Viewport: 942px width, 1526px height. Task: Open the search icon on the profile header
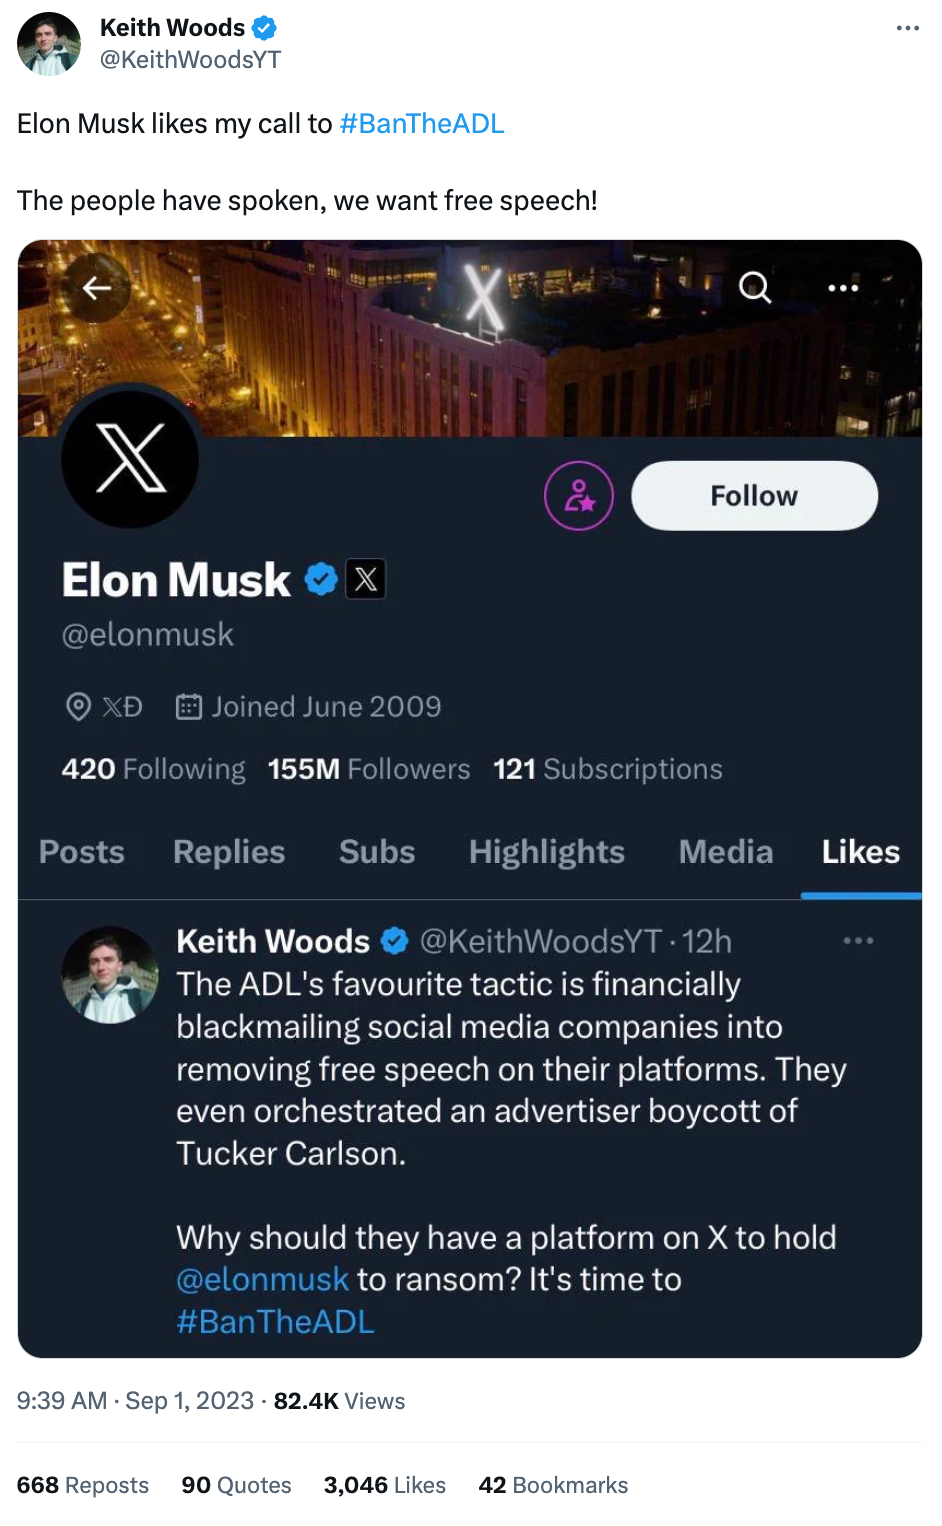pos(755,288)
